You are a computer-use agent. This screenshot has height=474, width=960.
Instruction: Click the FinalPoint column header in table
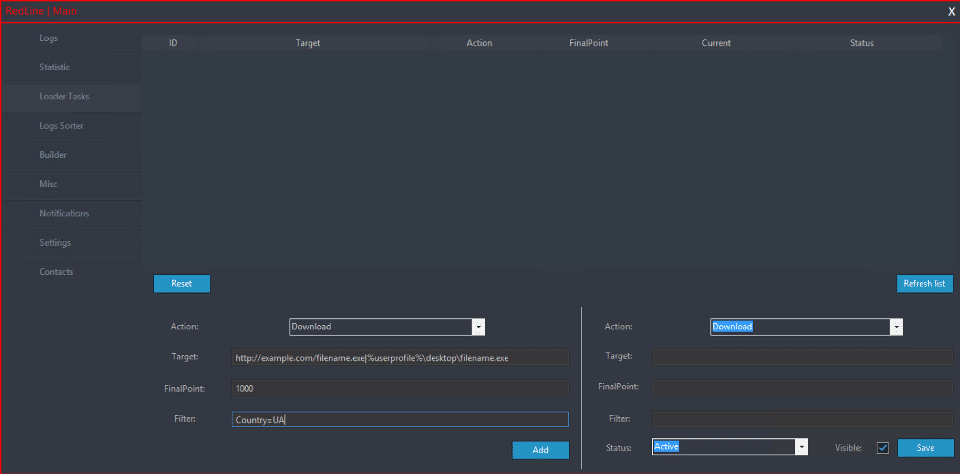588,43
